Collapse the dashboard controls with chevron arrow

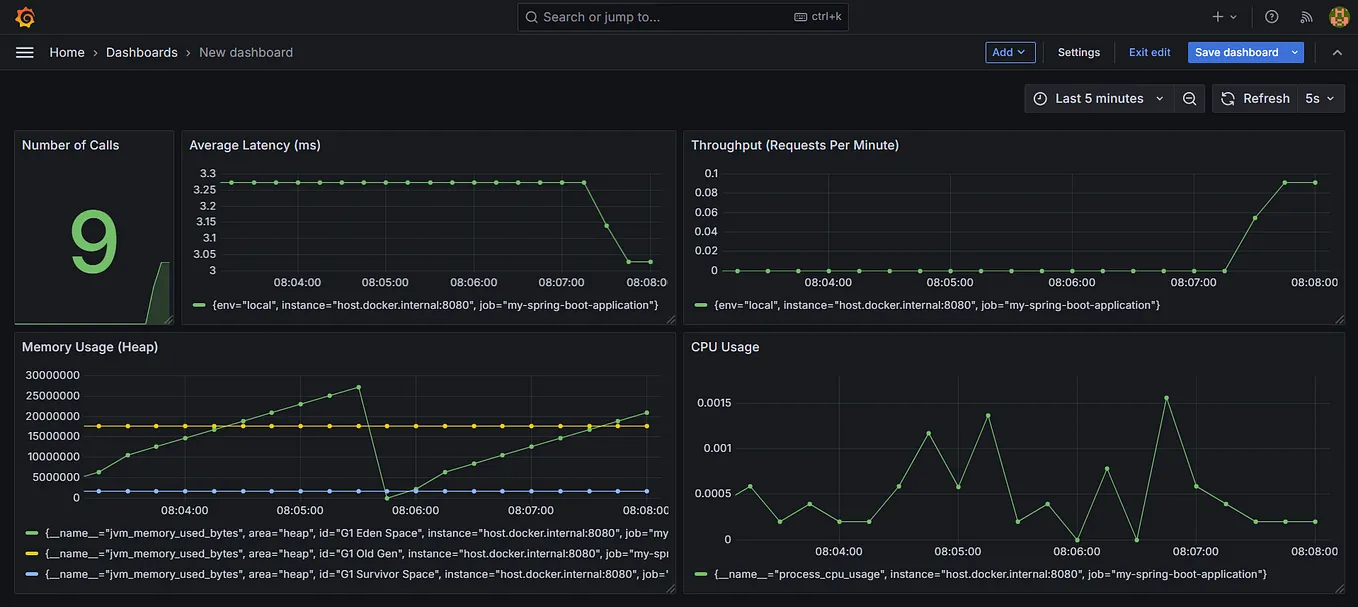pos(1337,52)
